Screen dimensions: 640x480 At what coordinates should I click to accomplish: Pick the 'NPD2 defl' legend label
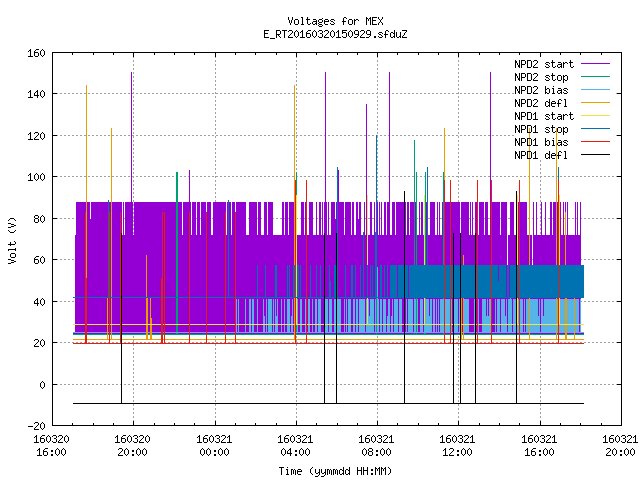coord(541,103)
